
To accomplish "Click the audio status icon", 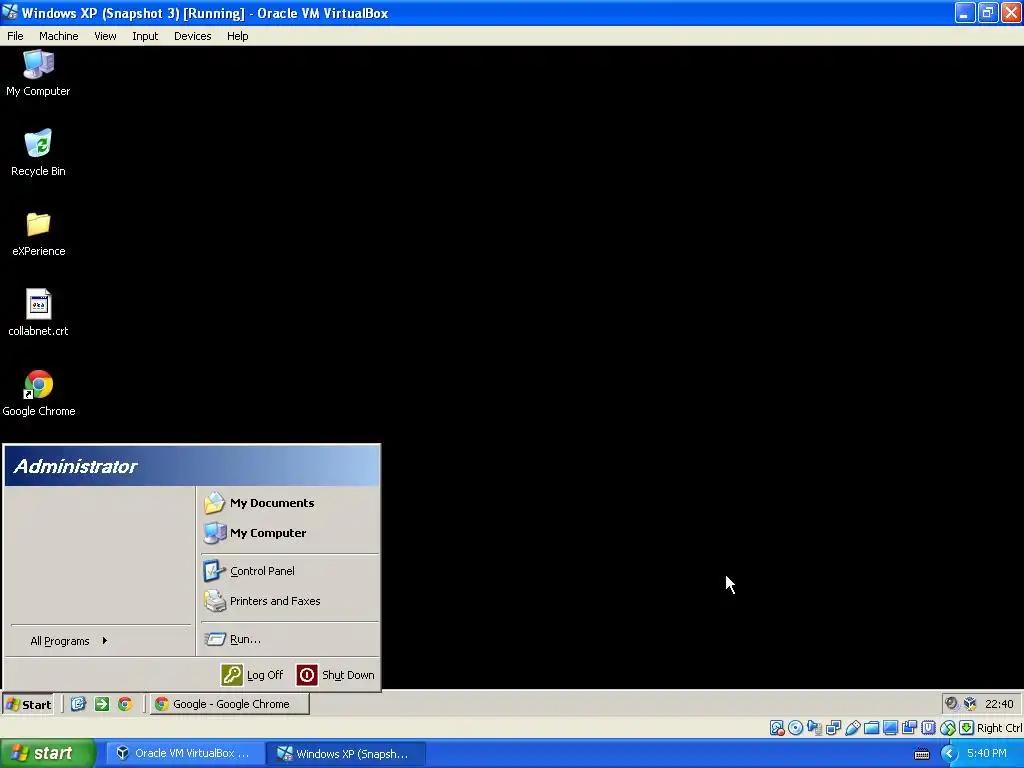I will (814, 728).
